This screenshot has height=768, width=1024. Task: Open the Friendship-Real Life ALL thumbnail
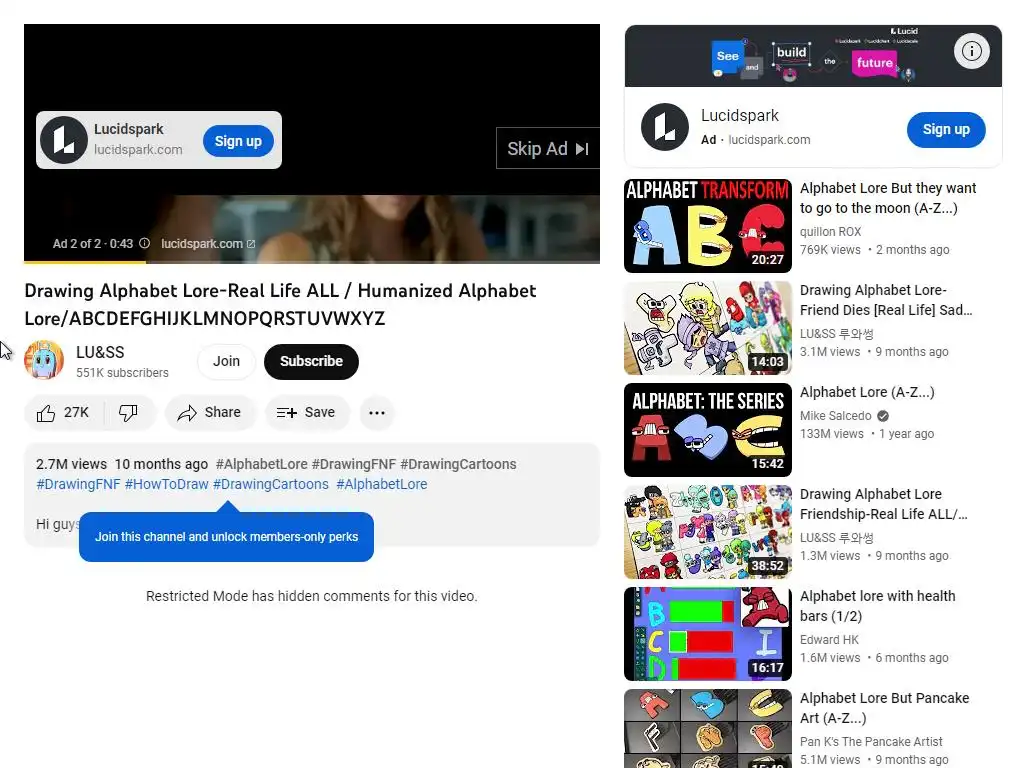tap(708, 532)
